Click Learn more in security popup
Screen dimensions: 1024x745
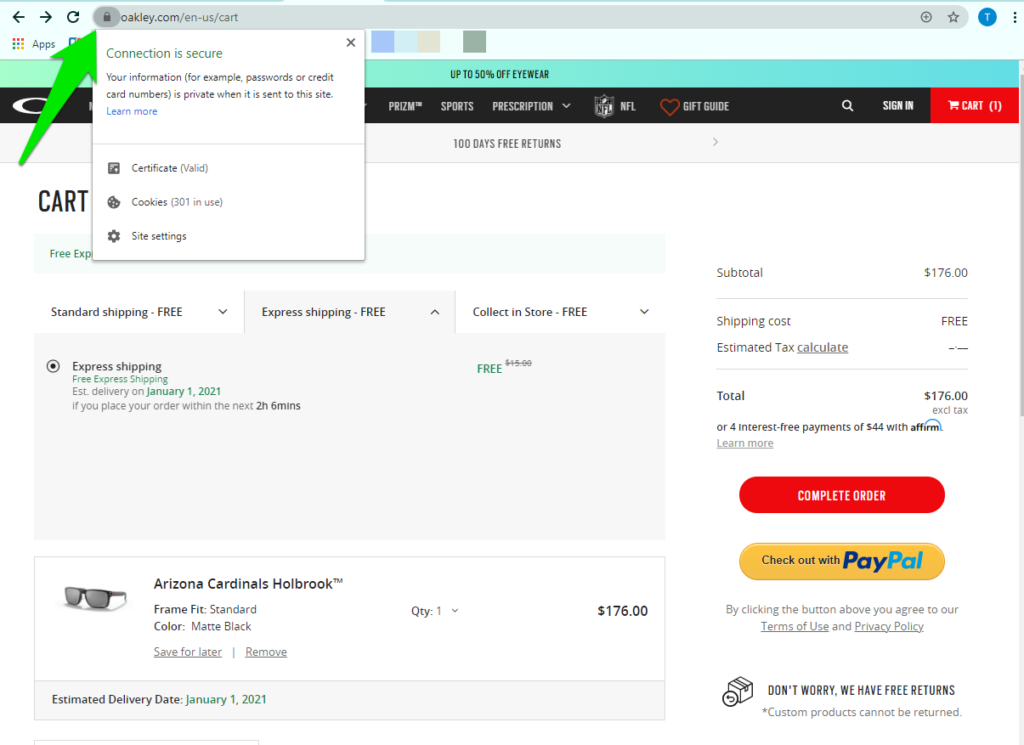pos(132,111)
